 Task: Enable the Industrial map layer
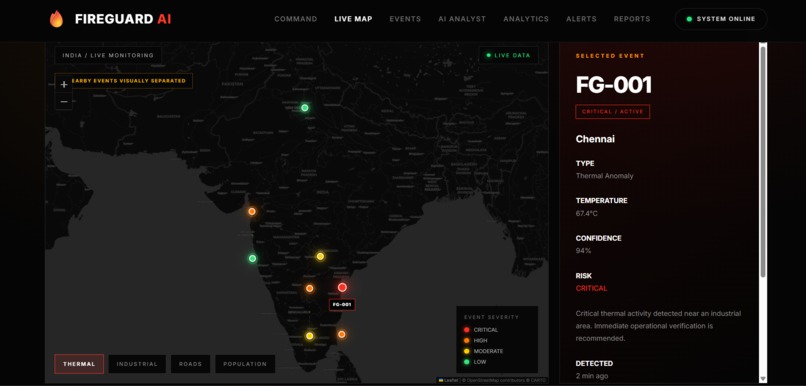137,364
